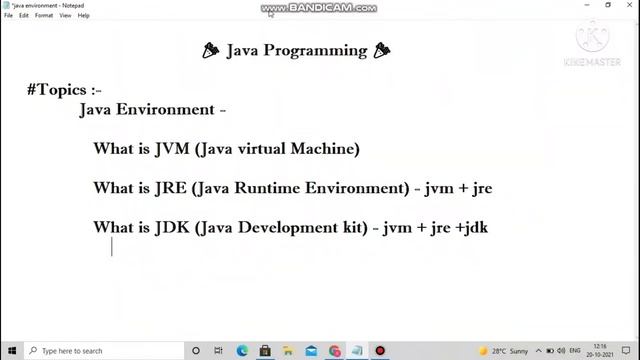Open the Help menu
The width and height of the screenshot is (640, 360).
83,16
